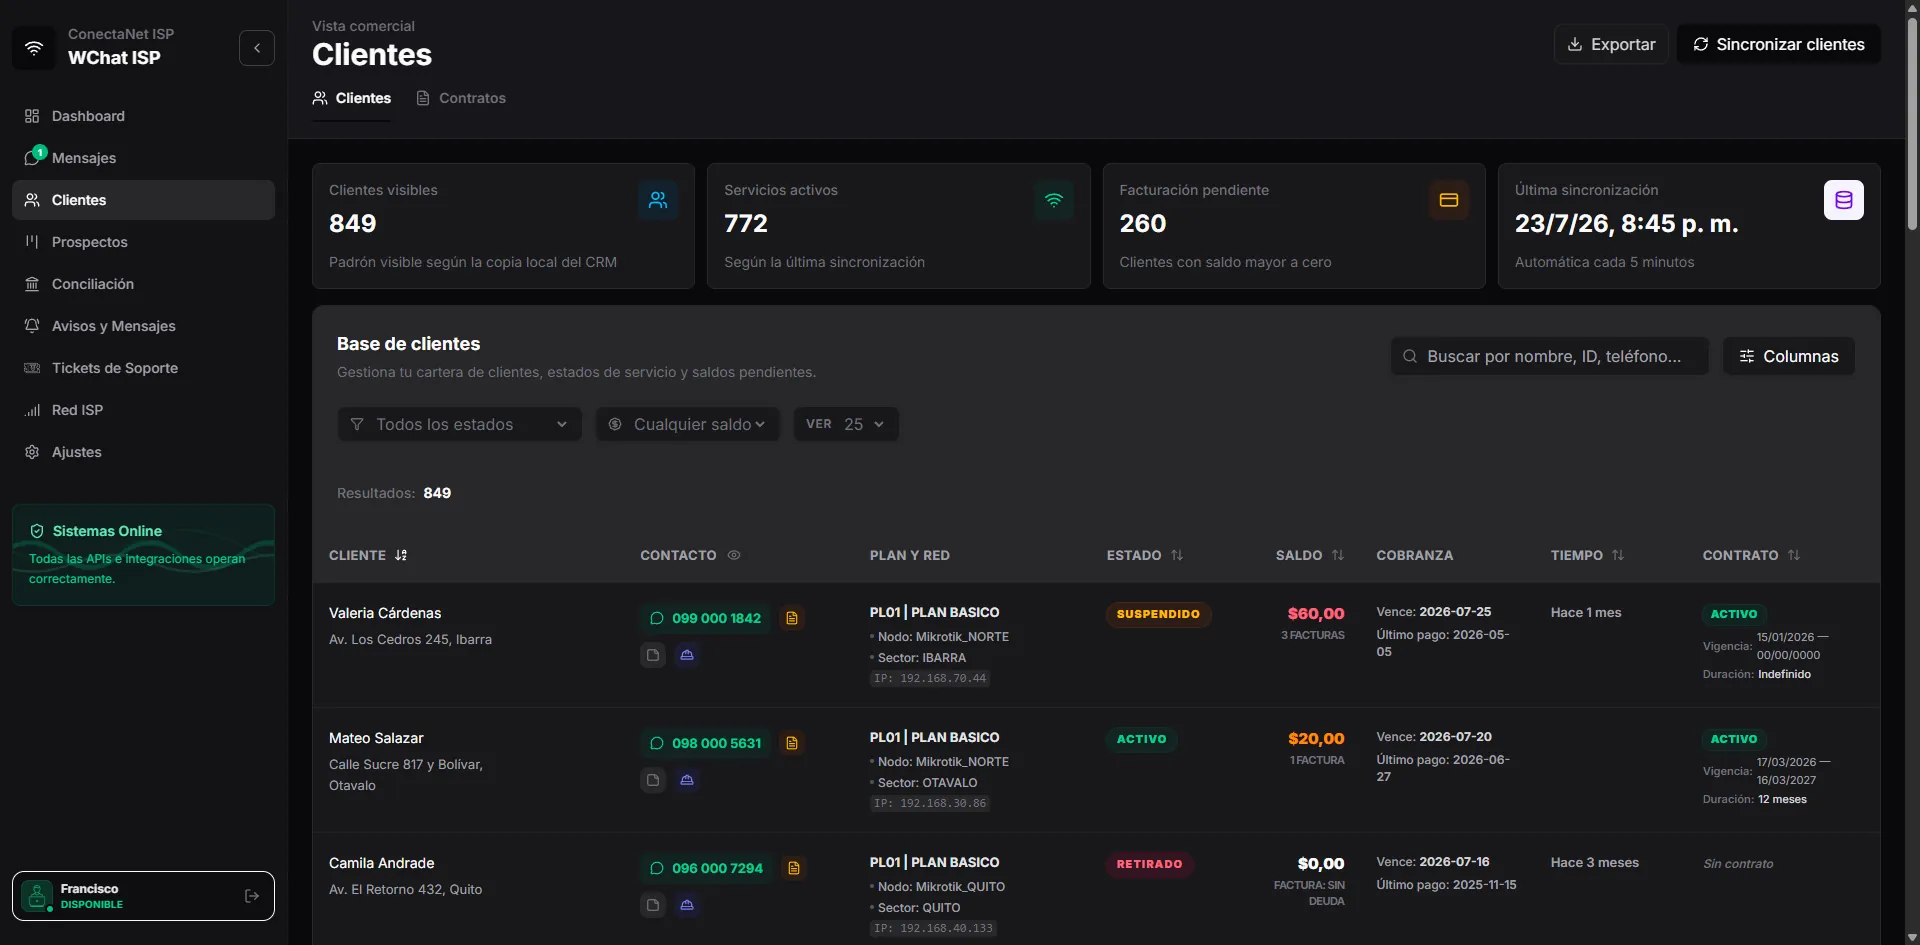The image size is (1920, 945).
Task: Click orange note icon in Valeria Cárdenas row
Action: pos(792,618)
